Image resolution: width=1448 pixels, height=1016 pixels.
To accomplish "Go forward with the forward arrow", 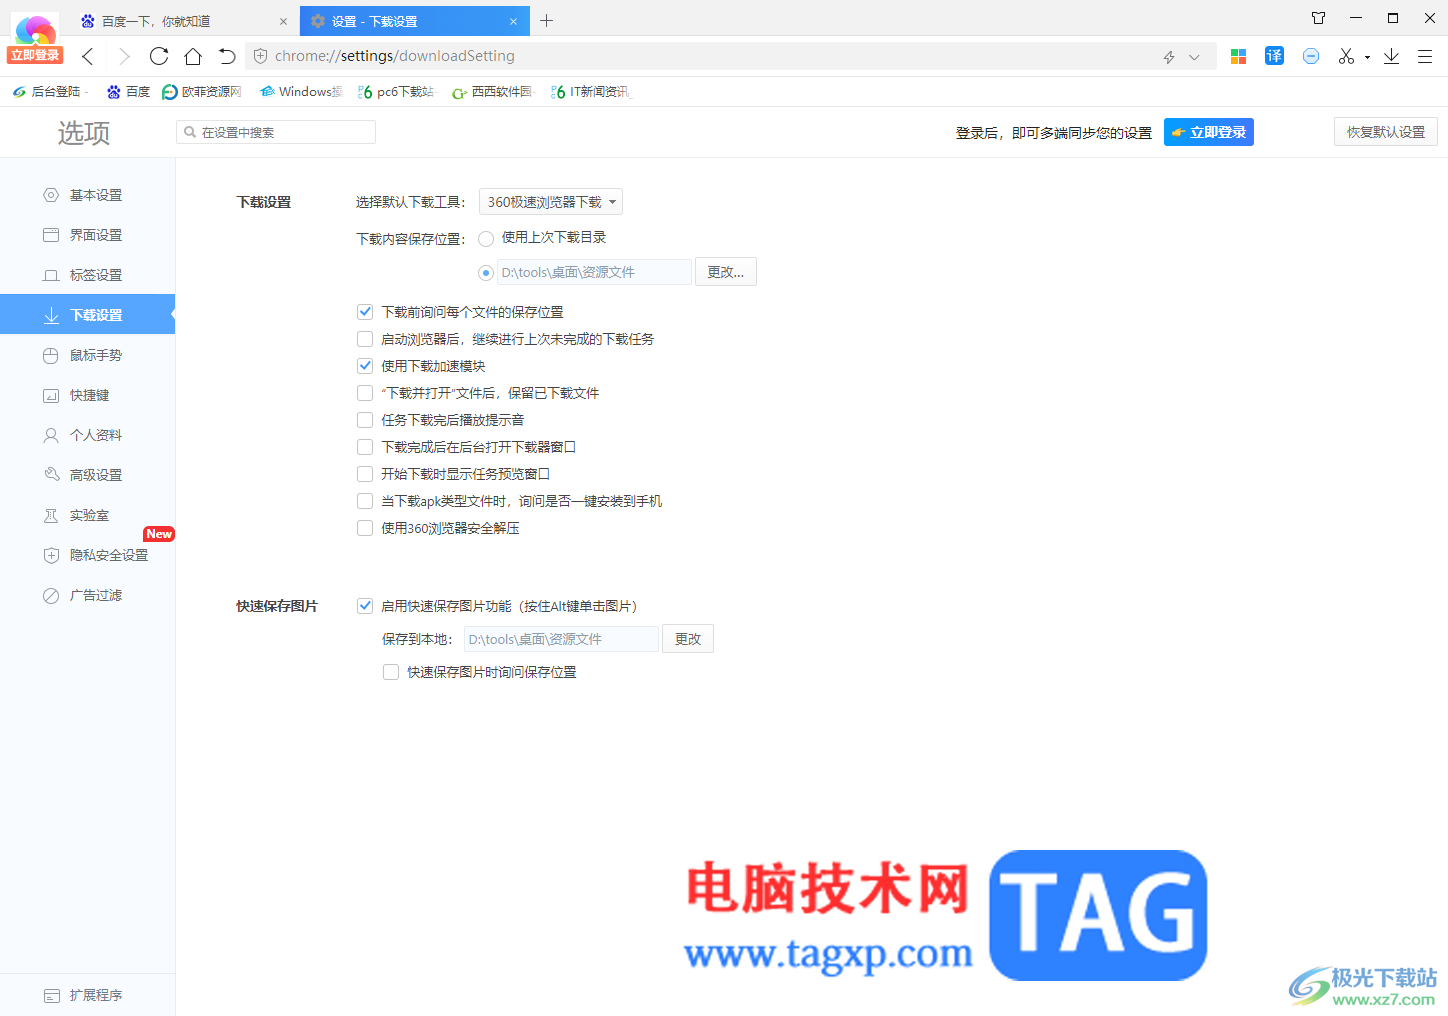I will click(124, 56).
